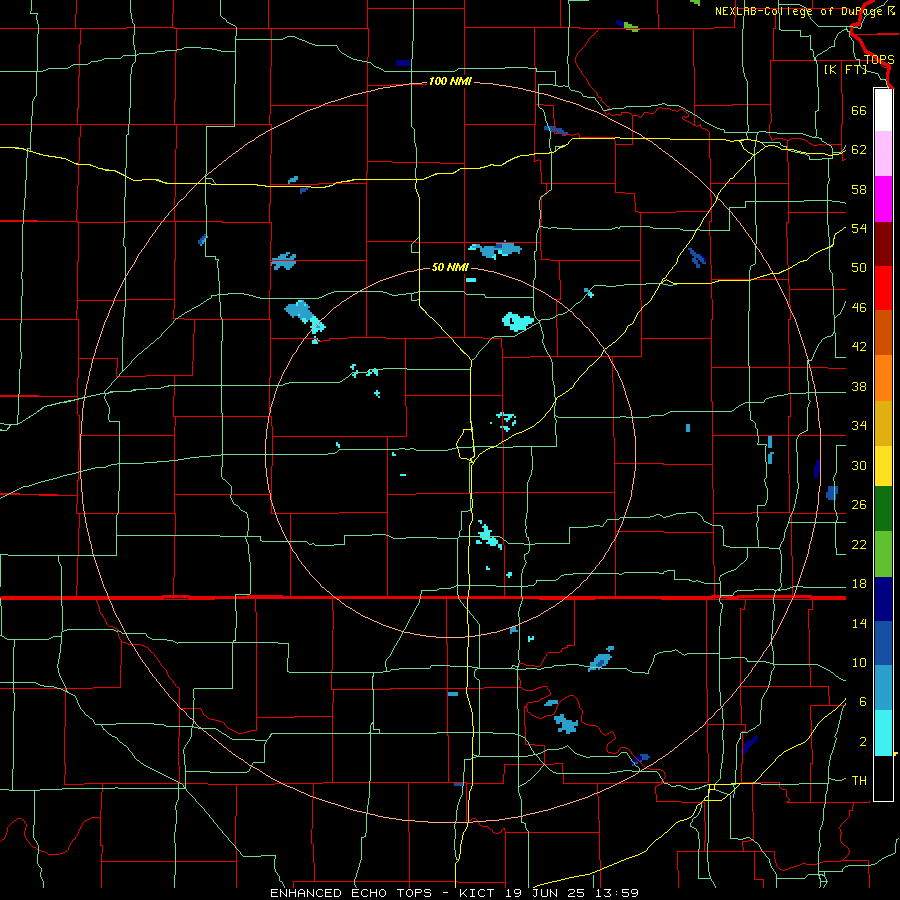Pick the cyan legend band near value 2
This screenshot has width=900, height=900.
883,733
